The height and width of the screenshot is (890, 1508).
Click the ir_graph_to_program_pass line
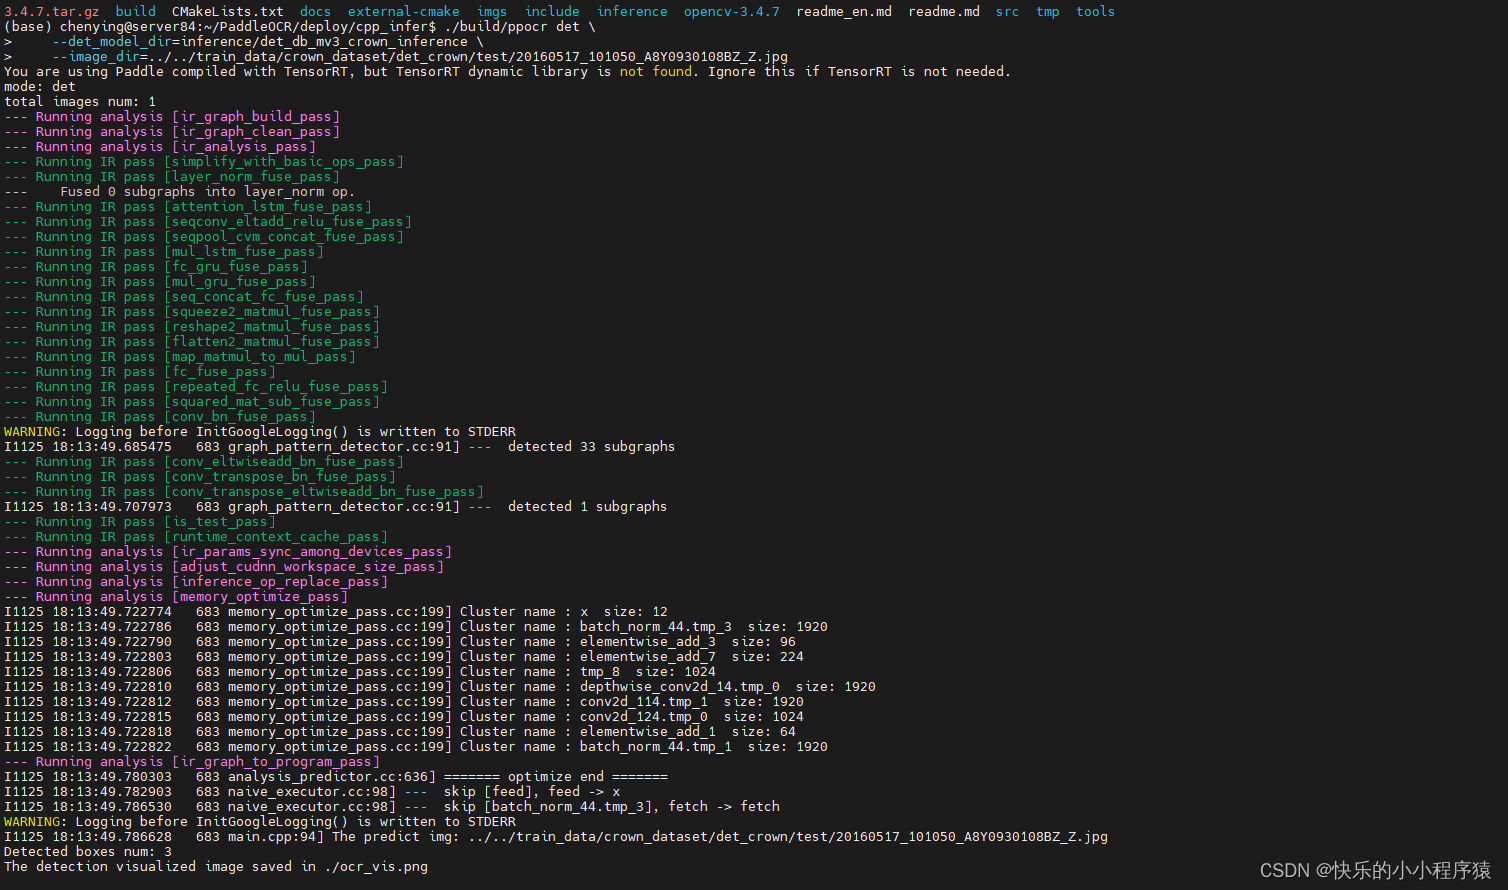click(192, 762)
